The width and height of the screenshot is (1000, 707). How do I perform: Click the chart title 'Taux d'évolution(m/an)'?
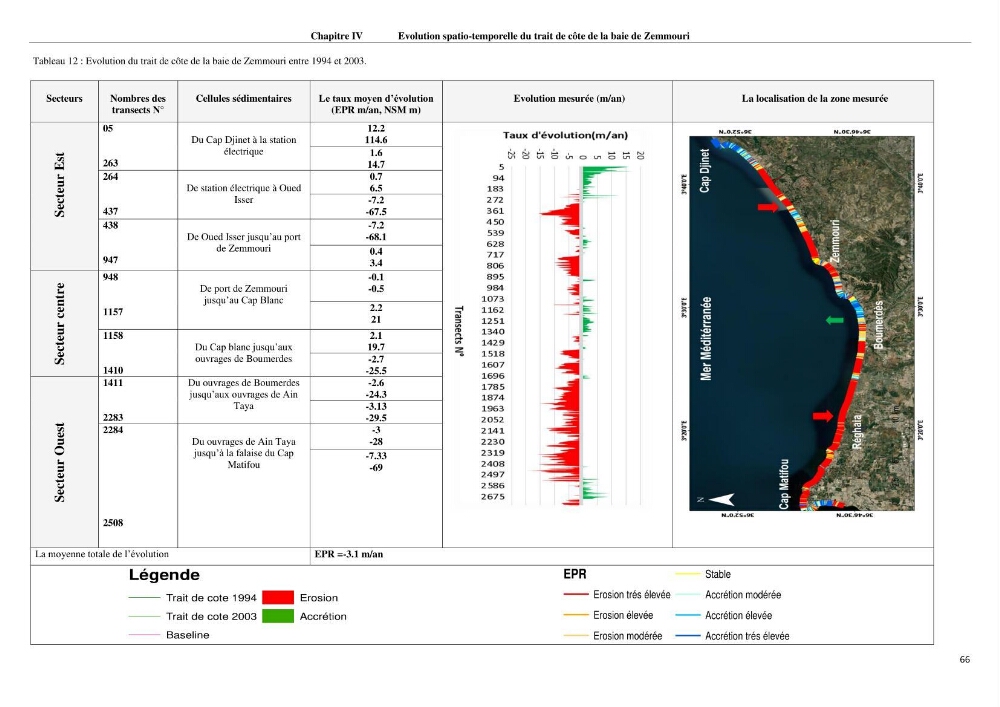point(565,135)
